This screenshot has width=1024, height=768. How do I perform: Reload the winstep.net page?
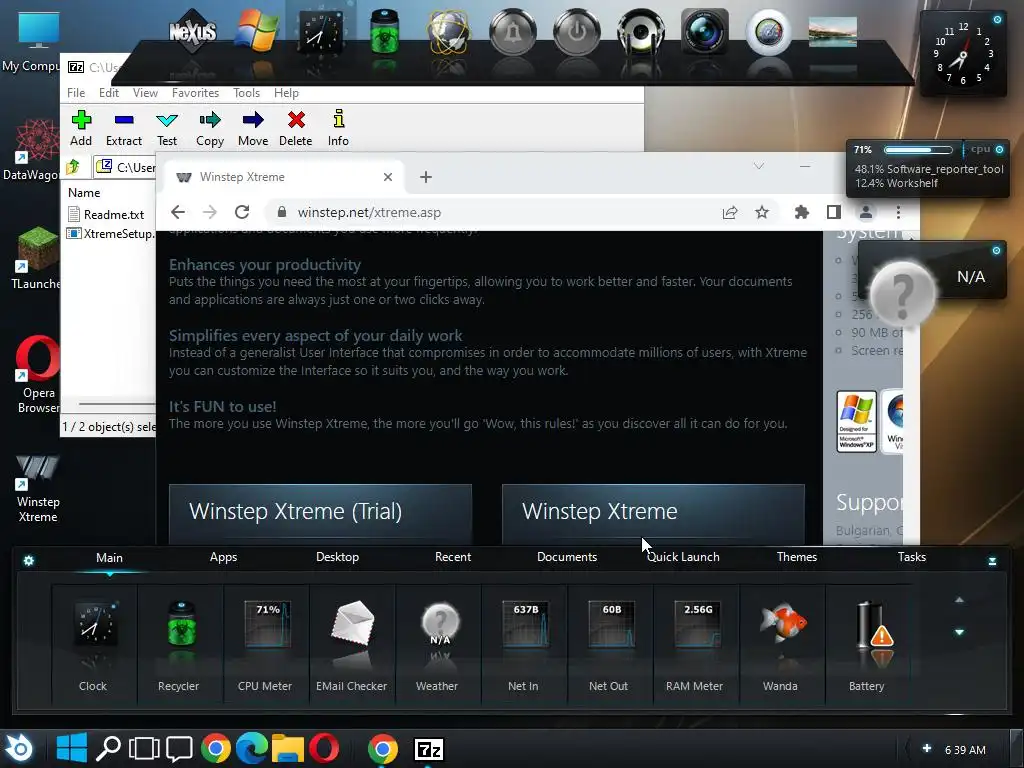click(242, 212)
